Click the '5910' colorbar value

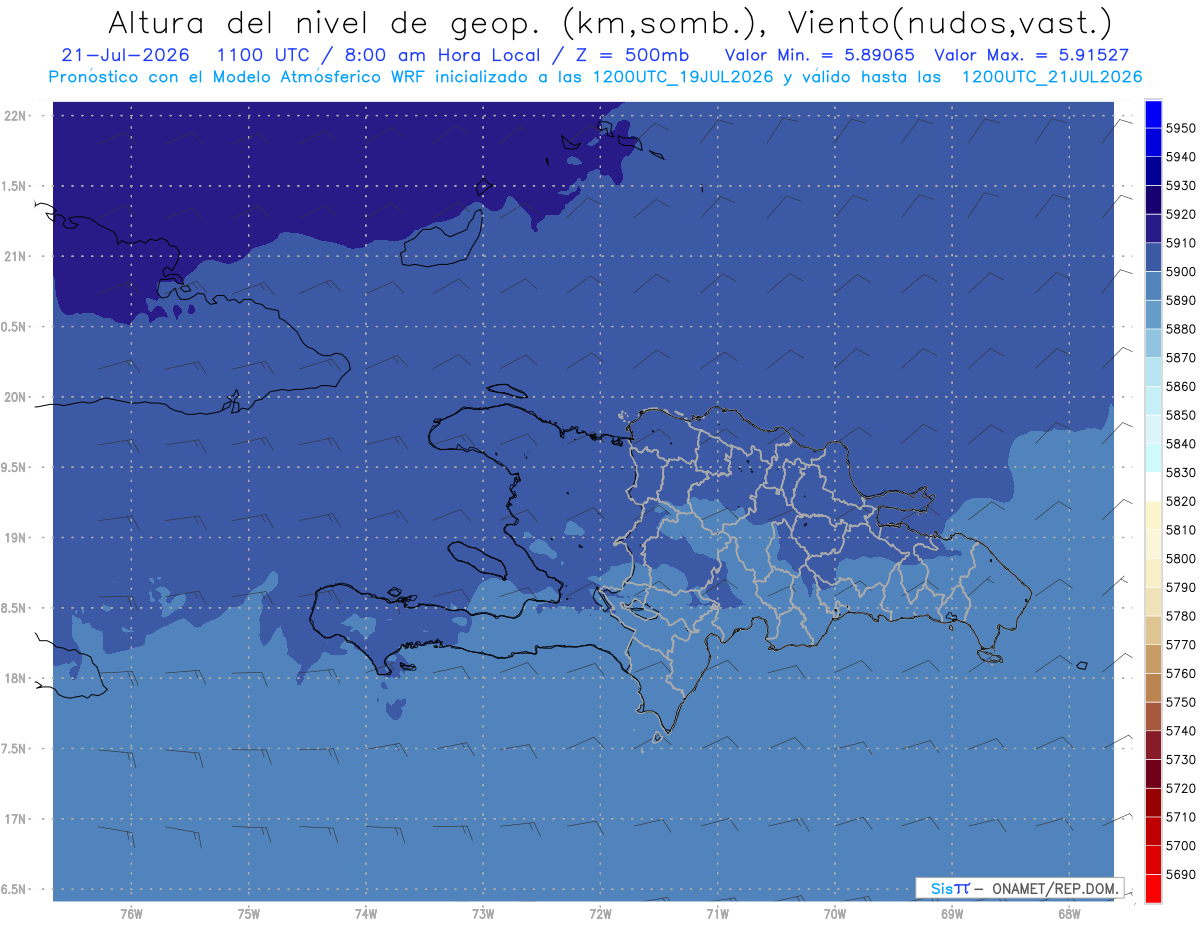(x=1180, y=243)
